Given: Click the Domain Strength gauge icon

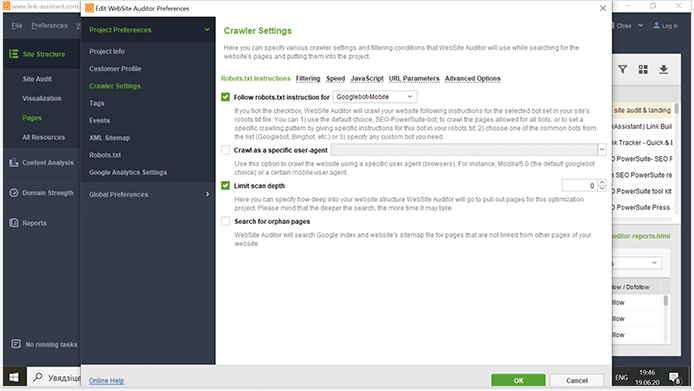Looking at the screenshot, I should (14, 193).
